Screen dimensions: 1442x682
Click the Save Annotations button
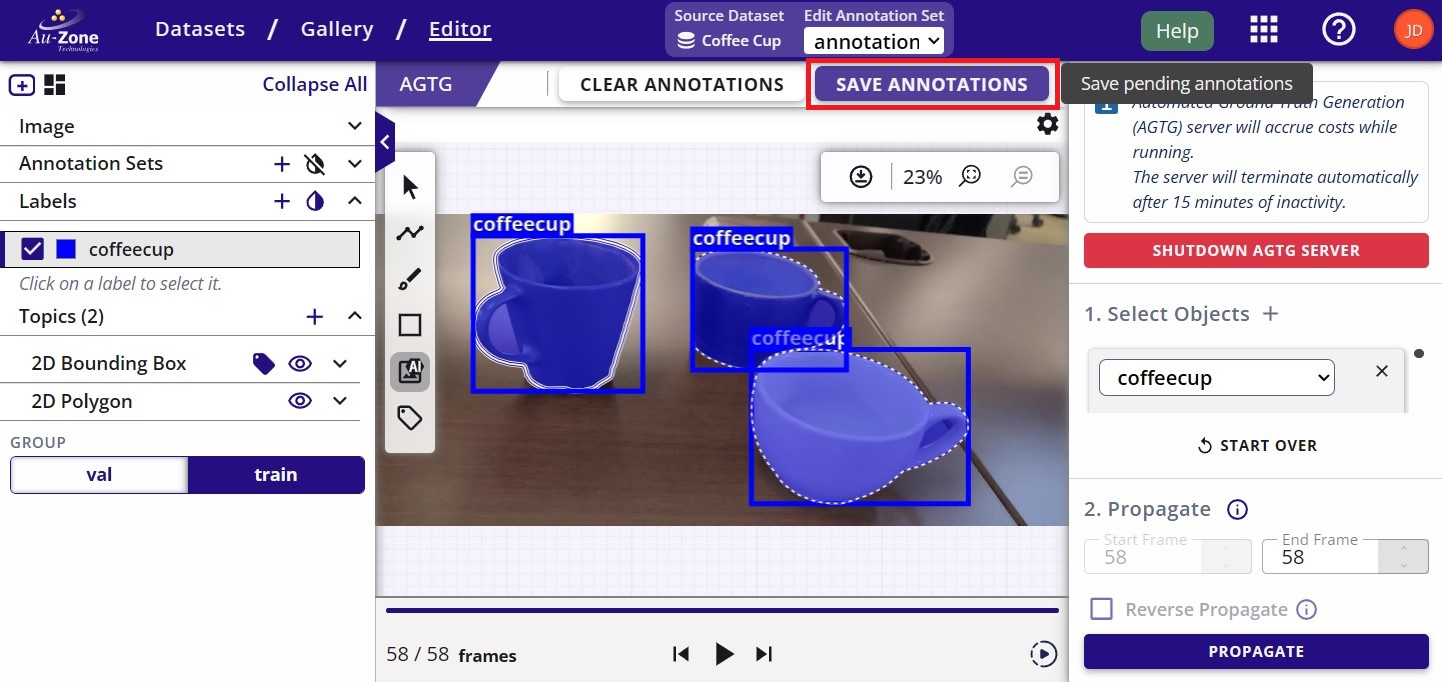pos(931,85)
